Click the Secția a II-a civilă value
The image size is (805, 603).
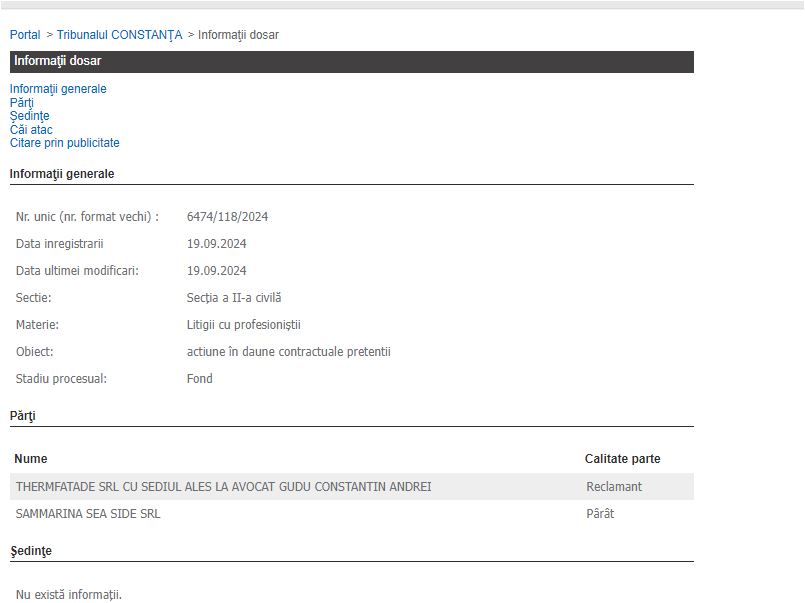point(234,298)
